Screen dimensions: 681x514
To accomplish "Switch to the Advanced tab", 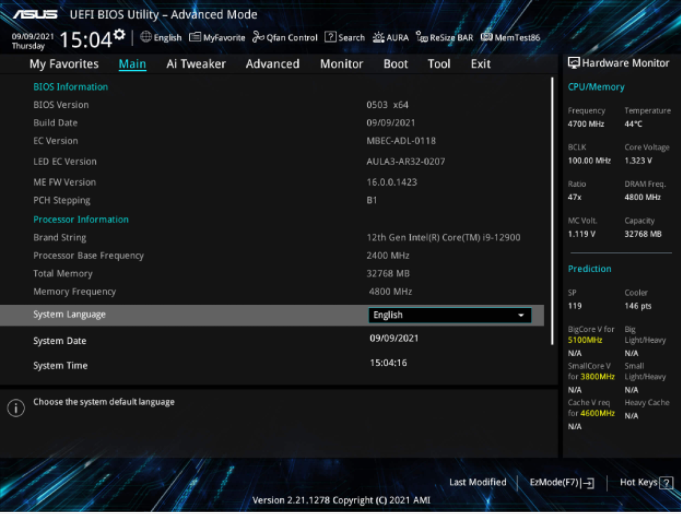I will (x=273, y=64).
